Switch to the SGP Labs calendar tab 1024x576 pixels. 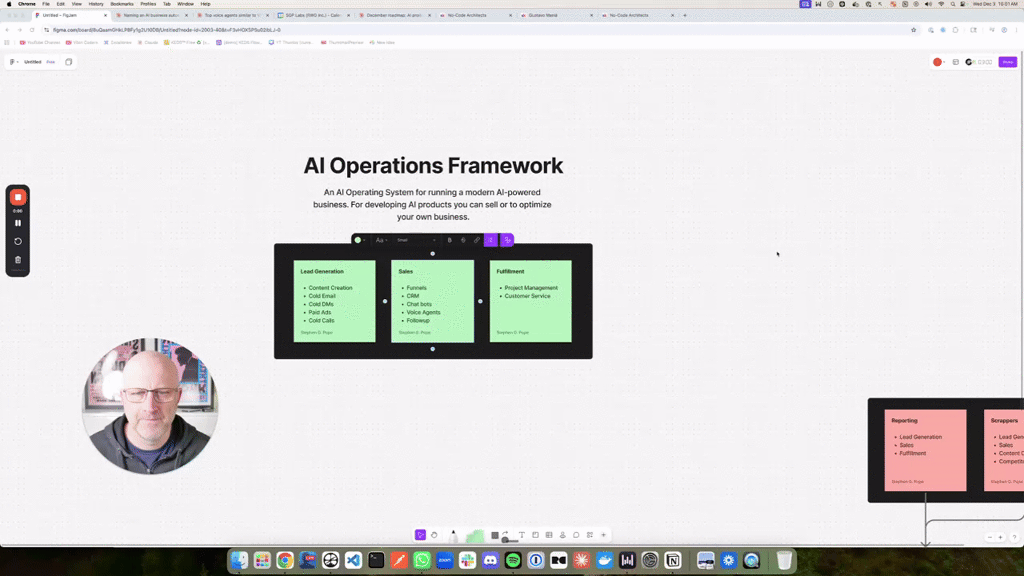(x=313, y=15)
